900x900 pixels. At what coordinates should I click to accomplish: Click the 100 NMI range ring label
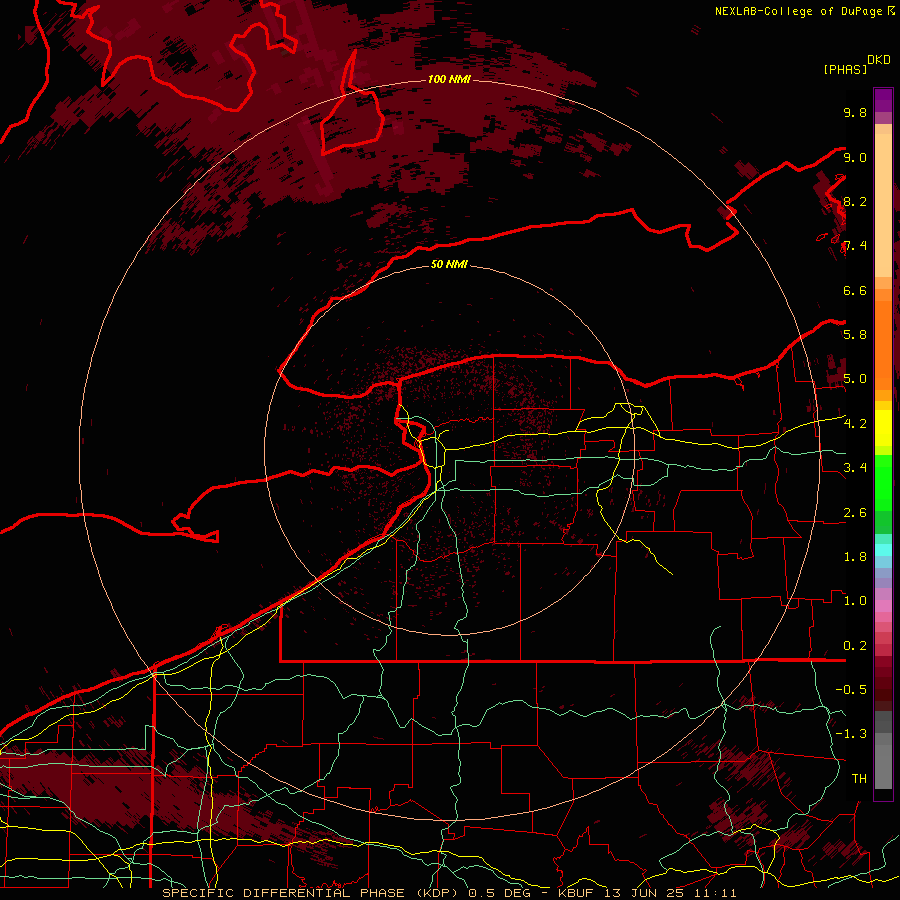[x=449, y=79]
